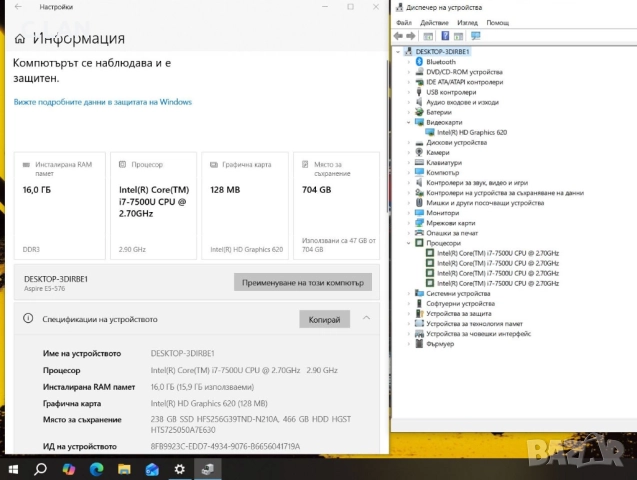Expand the Bluetooth node
The height and width of the screenshot is (480, 637).
pyautogui.click(x=409, y=62)
